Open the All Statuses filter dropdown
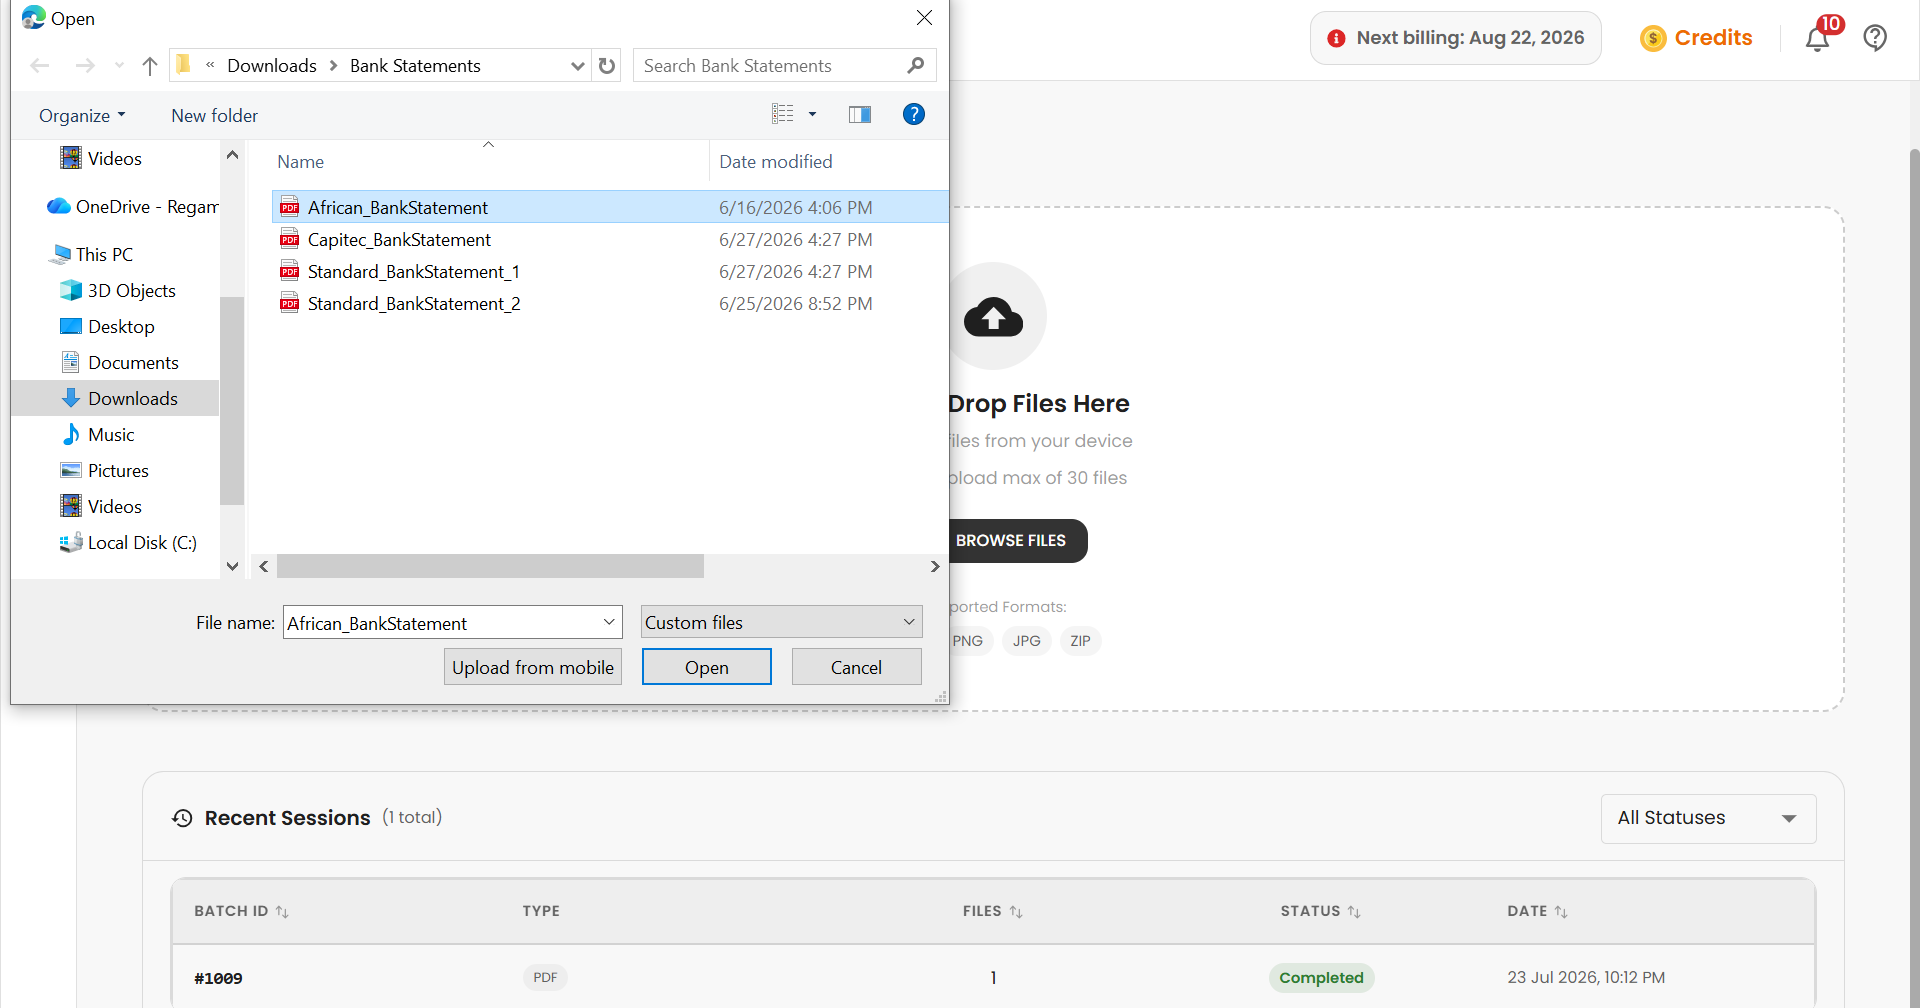The image size is (1920, 1008). tap(1708, 818)
